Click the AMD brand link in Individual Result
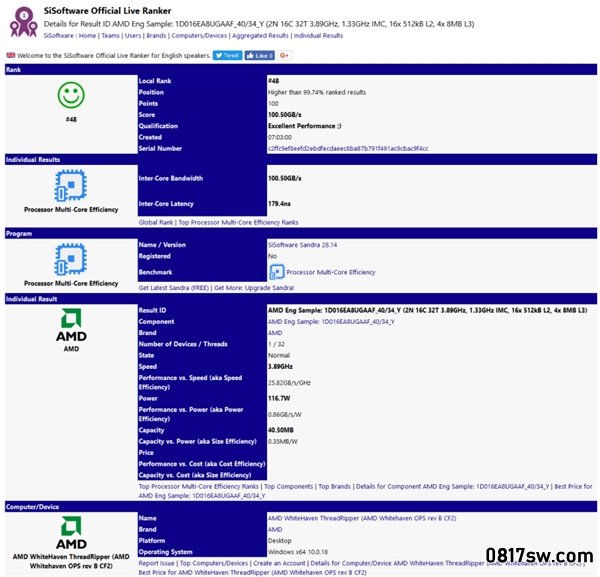This screenshot has width=600, height=577. click(x=275, y=333)
